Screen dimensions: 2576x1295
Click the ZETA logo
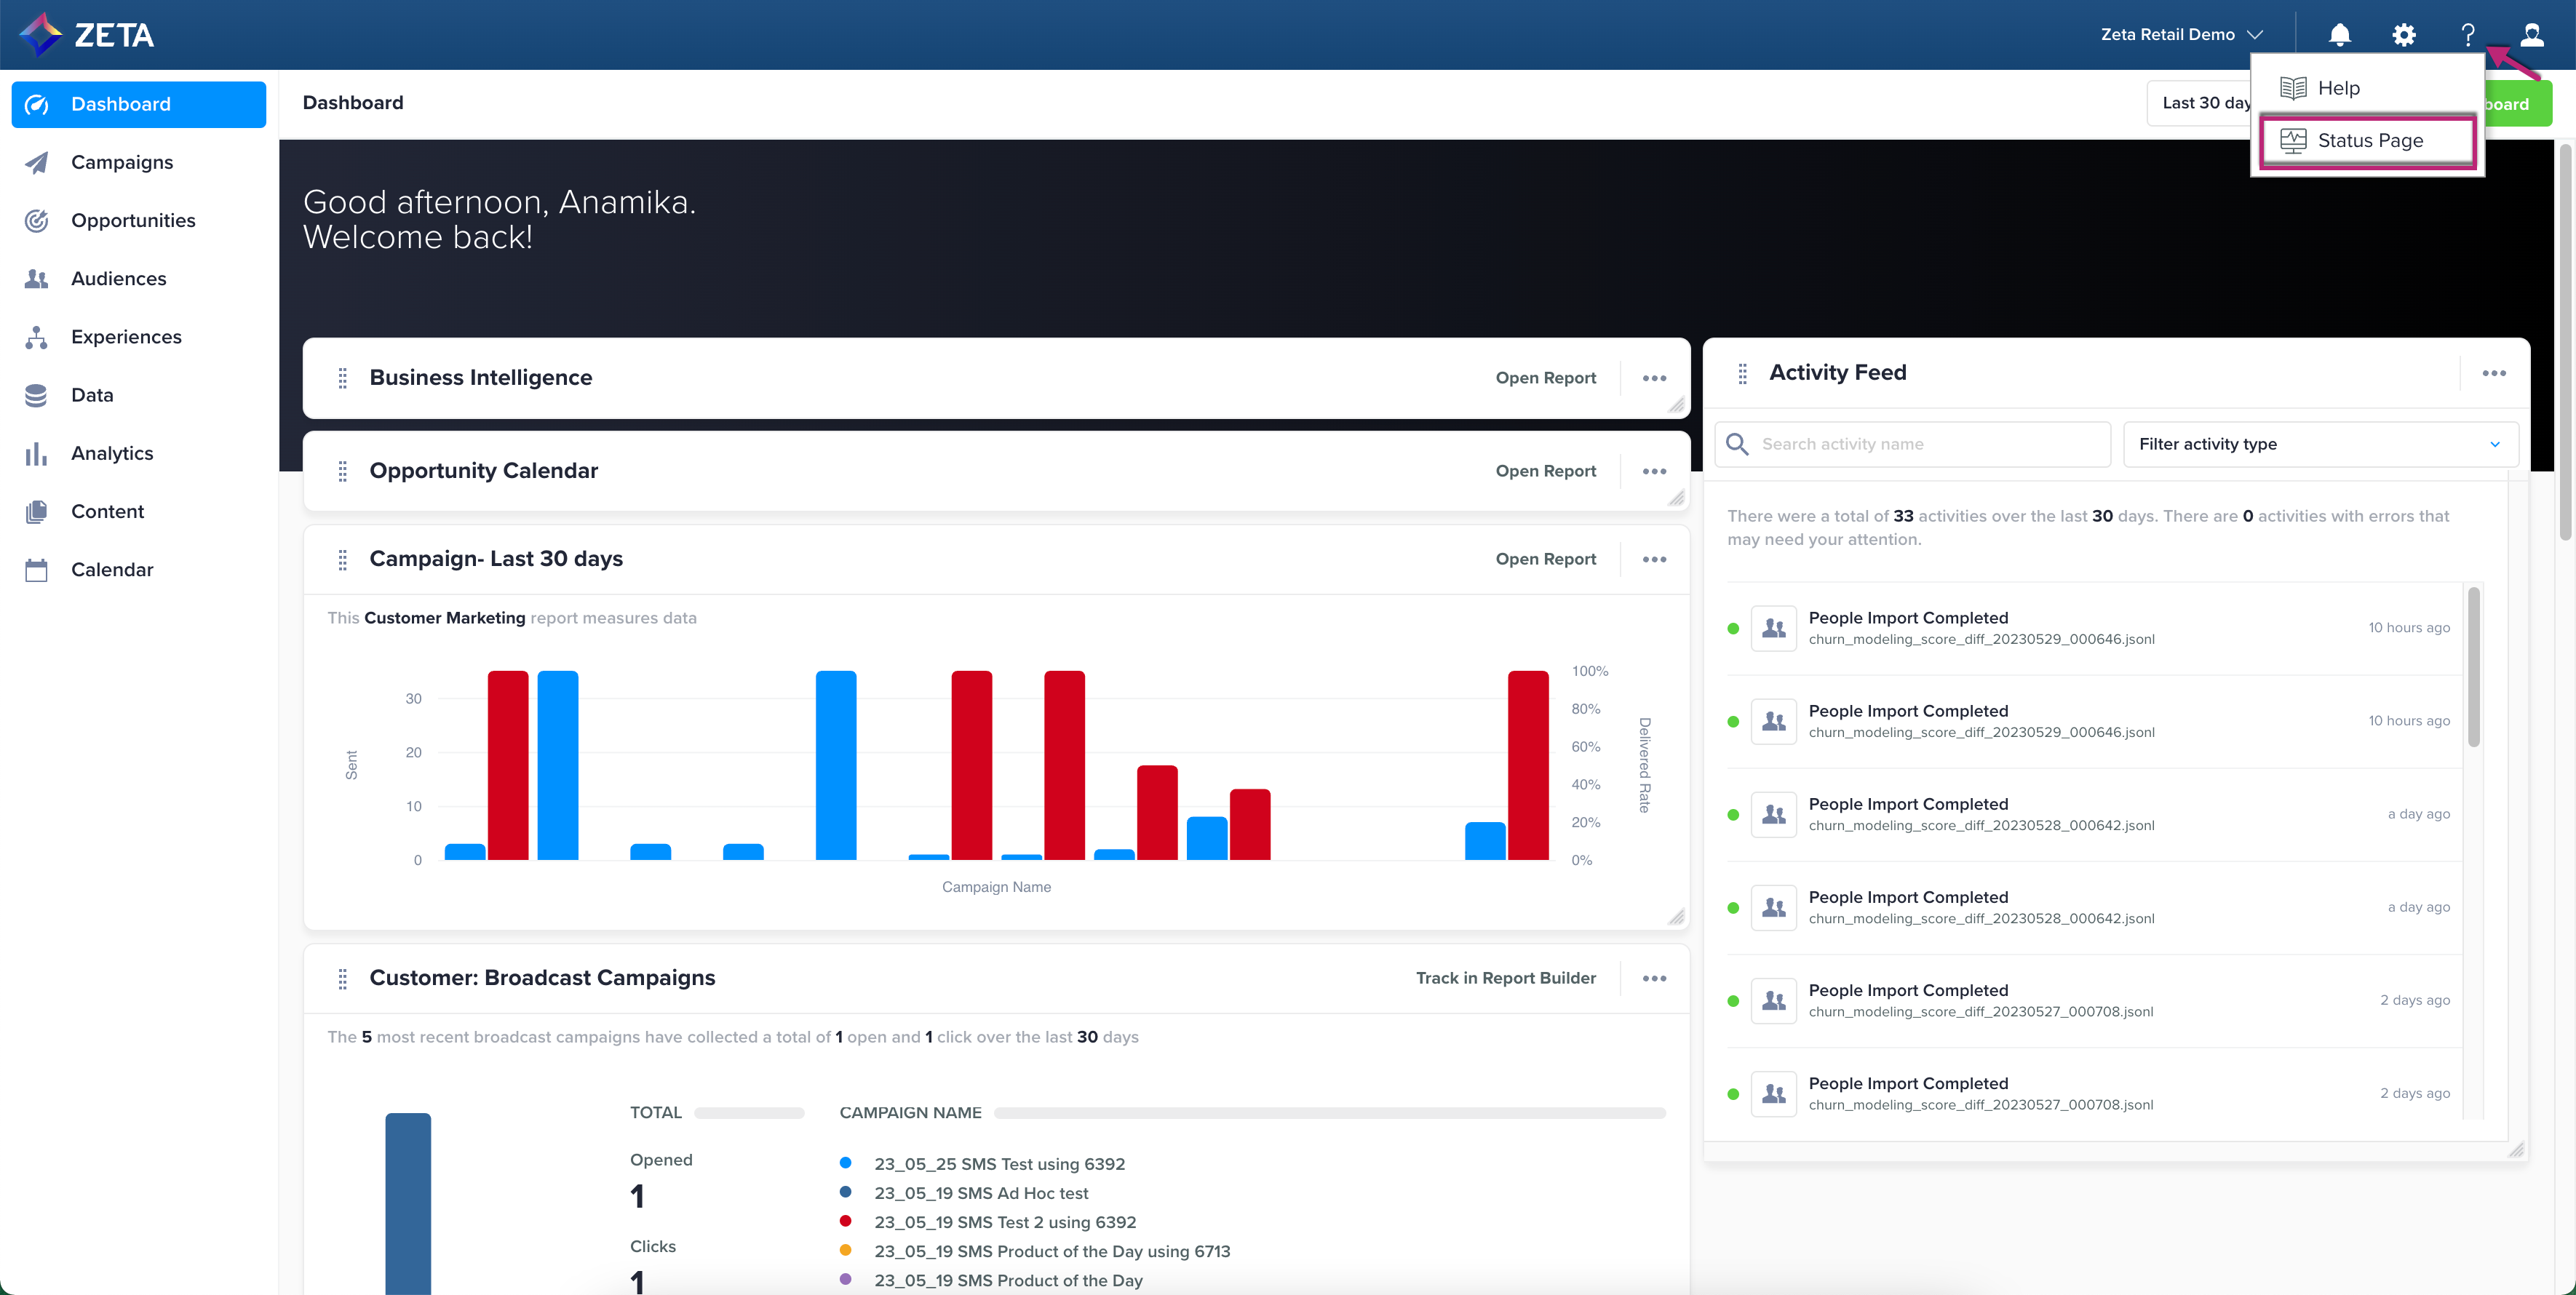pos(87,35)
